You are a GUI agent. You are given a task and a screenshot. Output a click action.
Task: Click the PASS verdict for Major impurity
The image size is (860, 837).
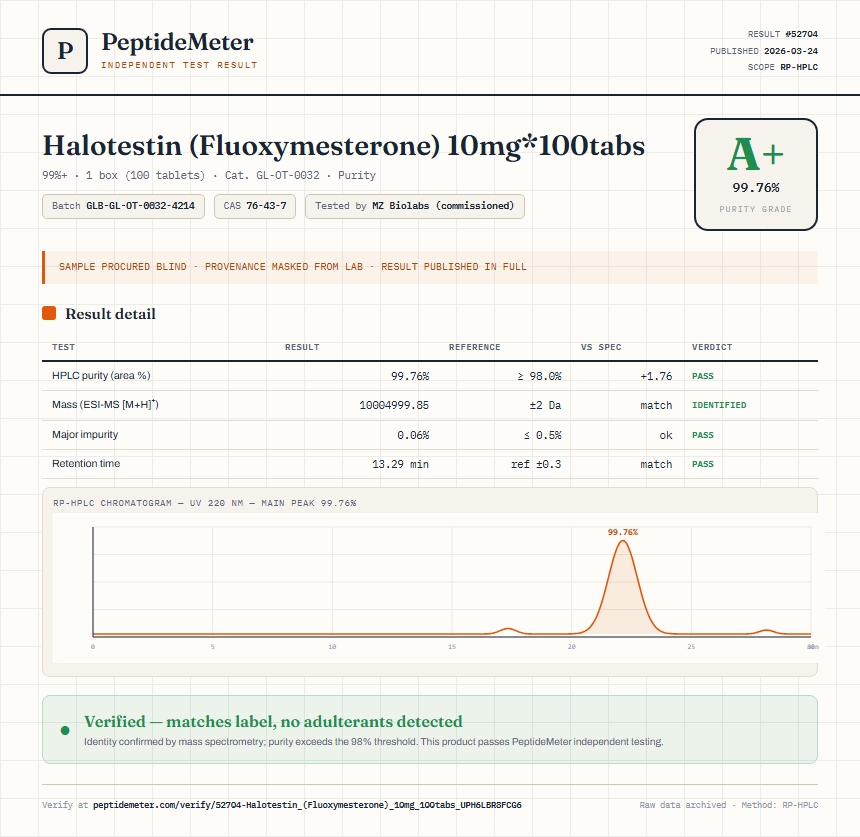tap(703, 435)
